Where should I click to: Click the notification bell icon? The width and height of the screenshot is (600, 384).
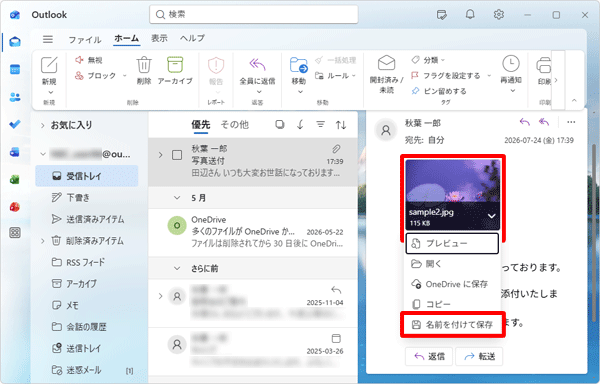pyautogui.click(x=470, y=15)
